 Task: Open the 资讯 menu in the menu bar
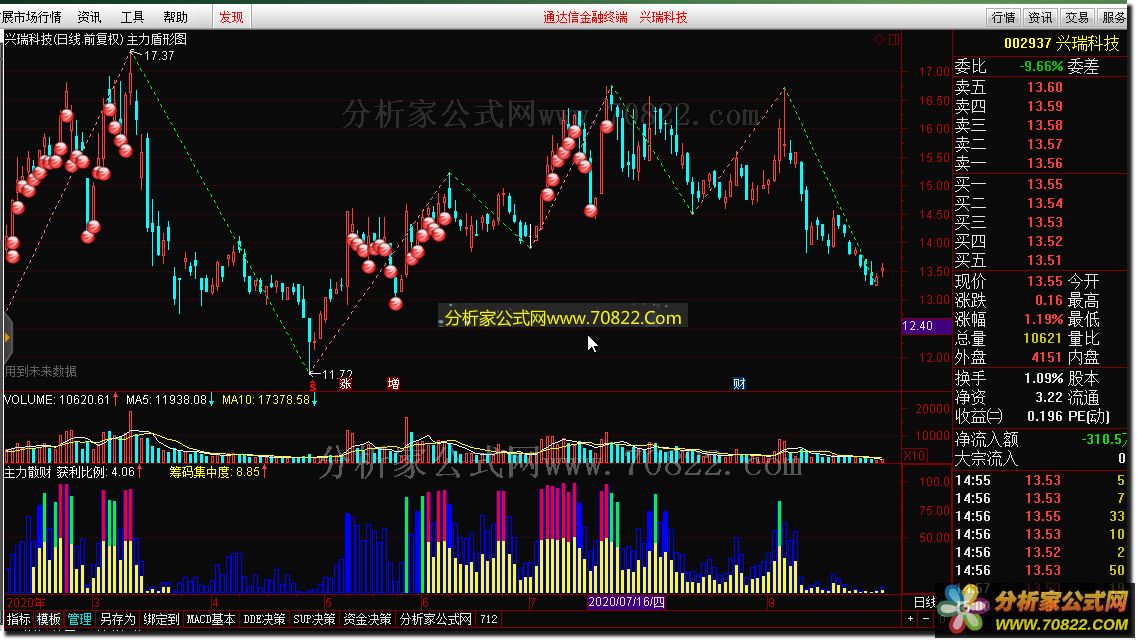click(x=89, y=17)
